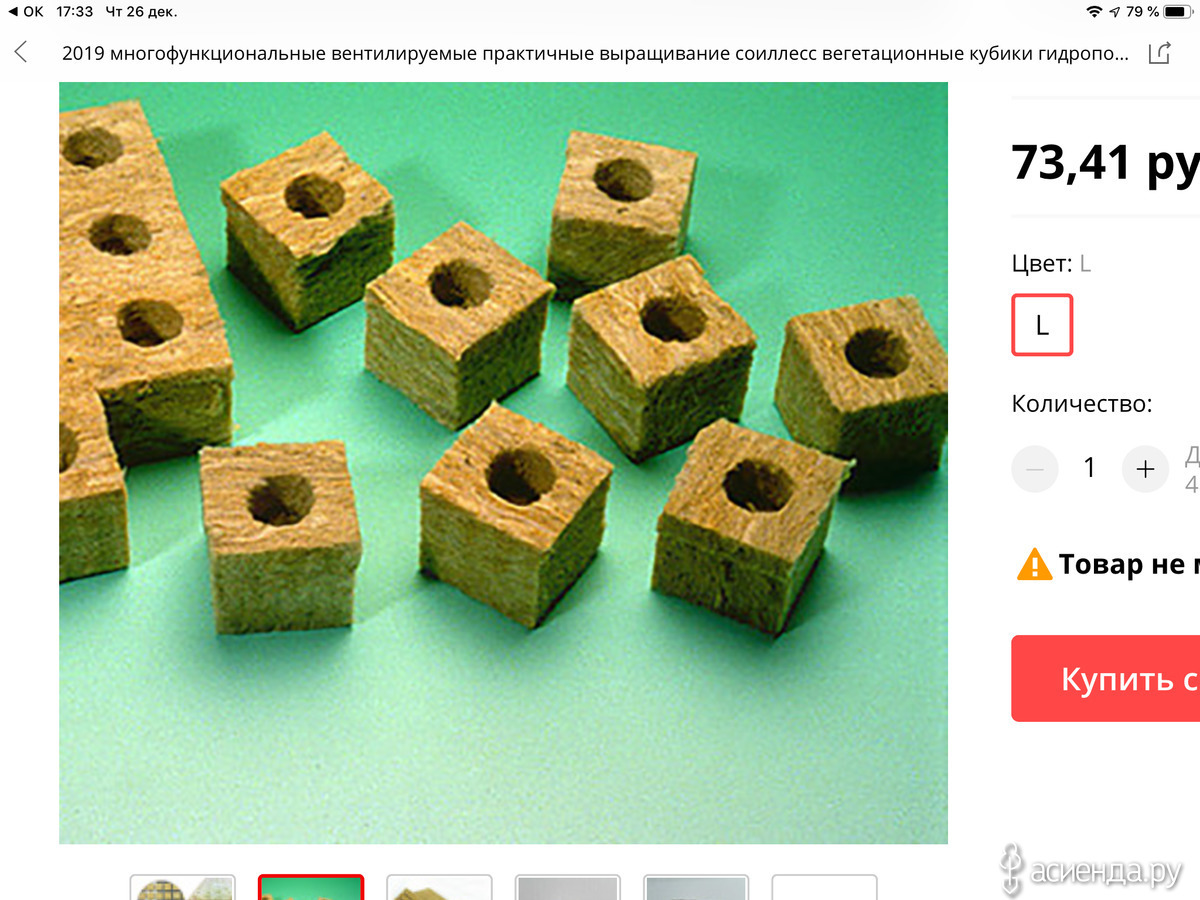
Task: Tap the share icon in header
Action: pyautogui.click(x=1159, y=52)
